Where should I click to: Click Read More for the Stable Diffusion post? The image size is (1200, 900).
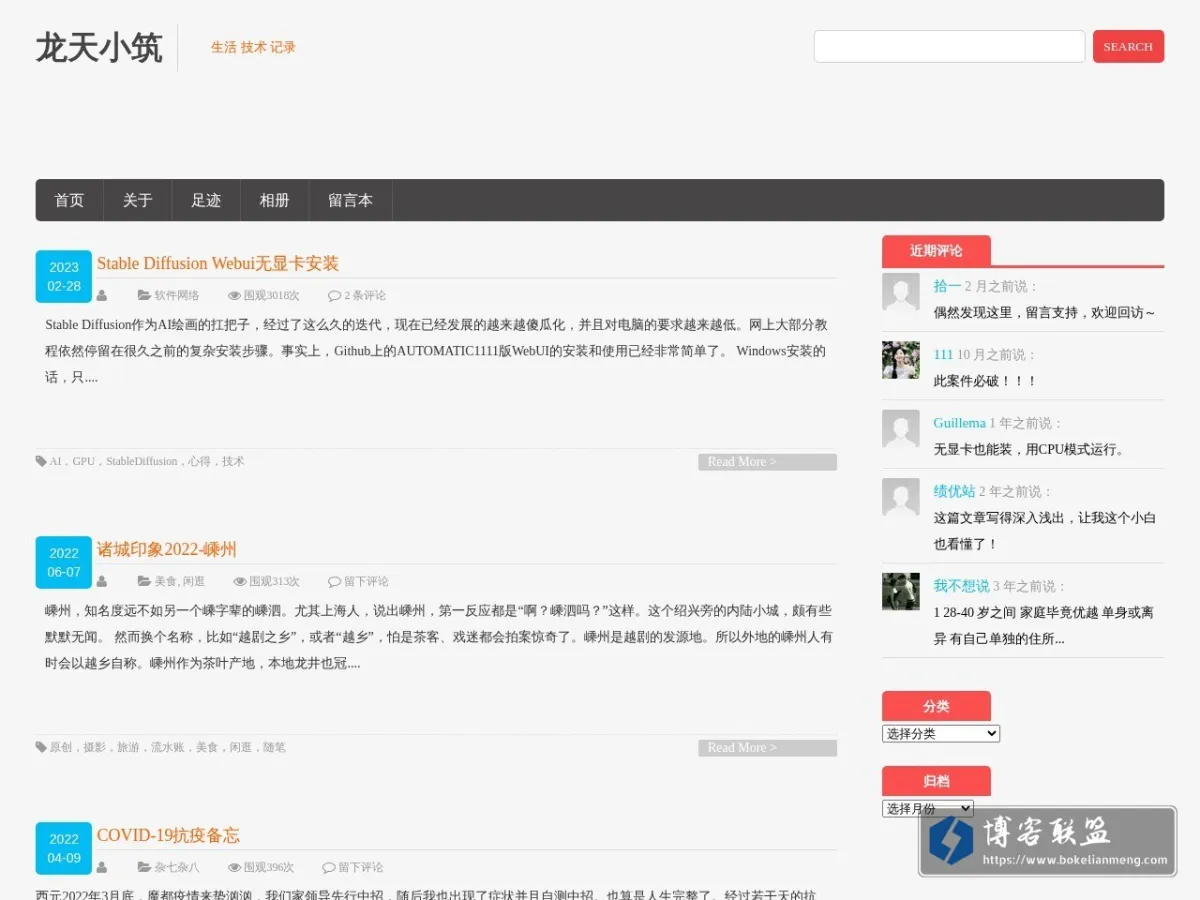767,462
